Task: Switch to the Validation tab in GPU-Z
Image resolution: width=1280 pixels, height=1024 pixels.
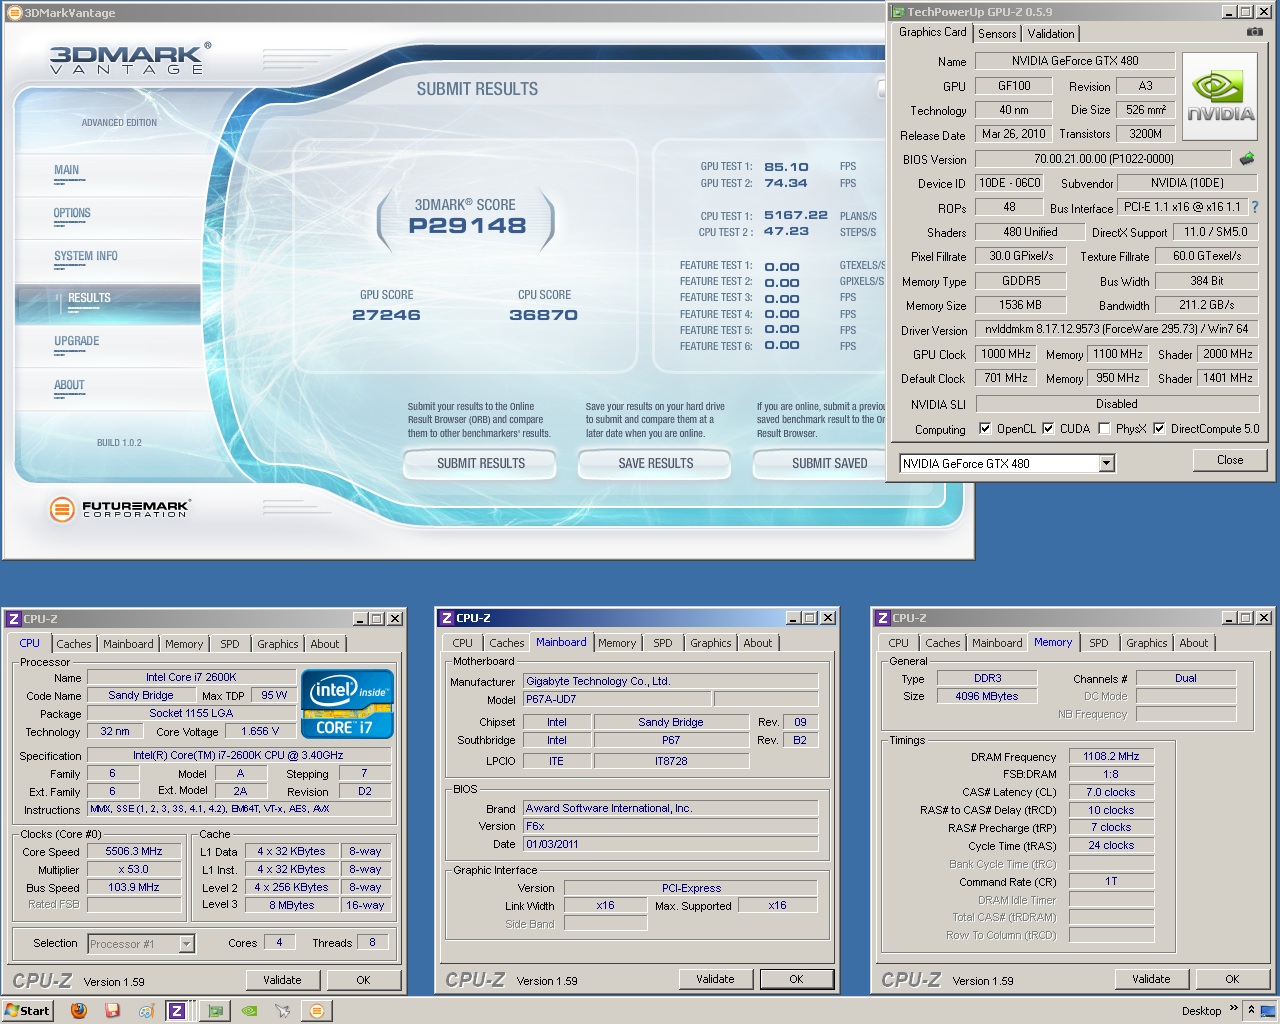Action: click(1051, 33)
